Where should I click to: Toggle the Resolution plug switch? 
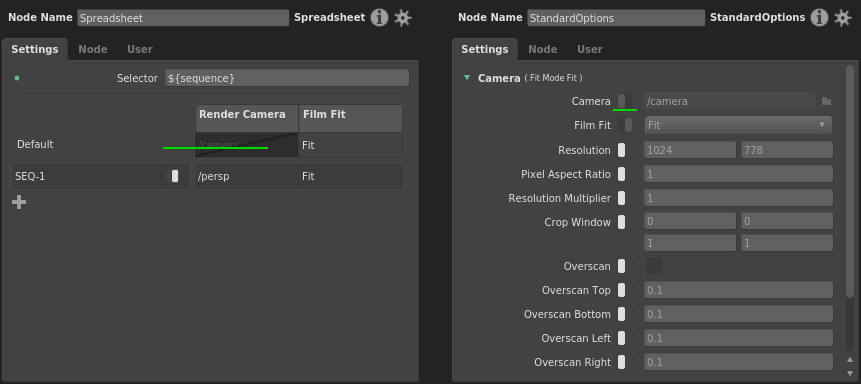624,150
